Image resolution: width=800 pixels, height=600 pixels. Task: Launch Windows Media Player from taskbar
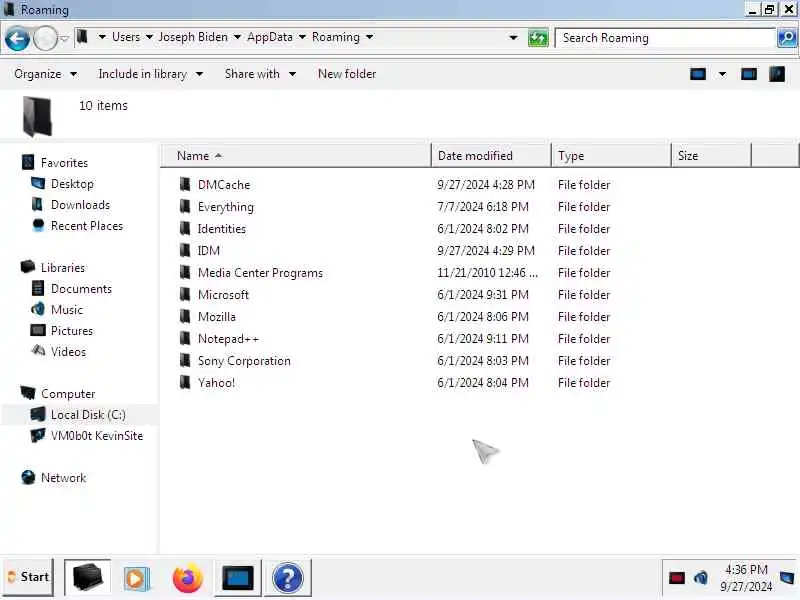[x=136, y=578]
